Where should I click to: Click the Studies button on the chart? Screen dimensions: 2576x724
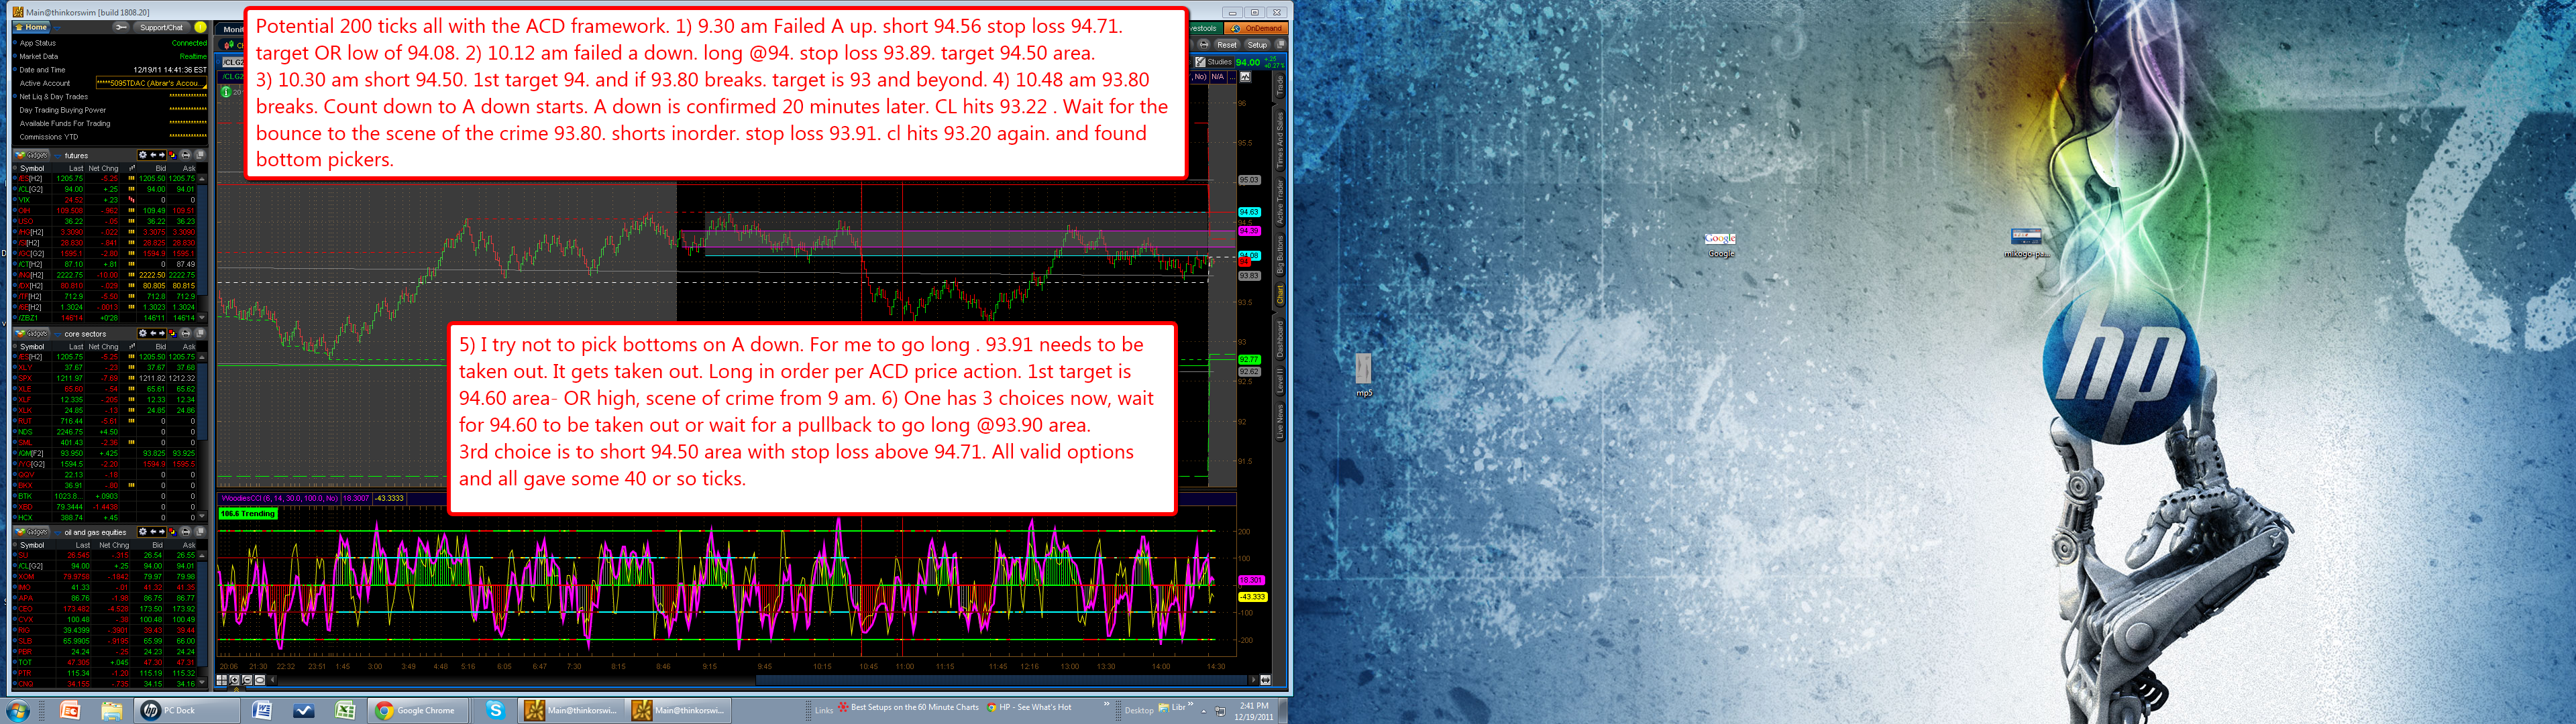pos(1214,62)
